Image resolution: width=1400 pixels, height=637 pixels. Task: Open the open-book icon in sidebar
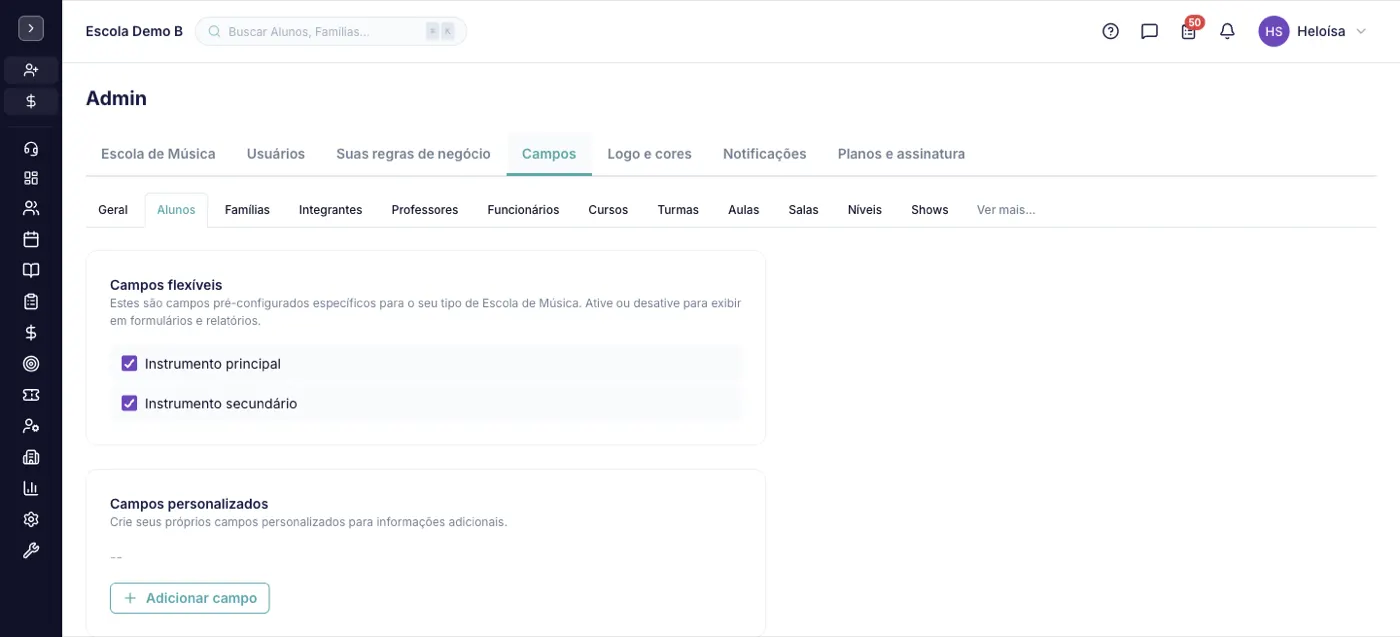pos(31,270)
